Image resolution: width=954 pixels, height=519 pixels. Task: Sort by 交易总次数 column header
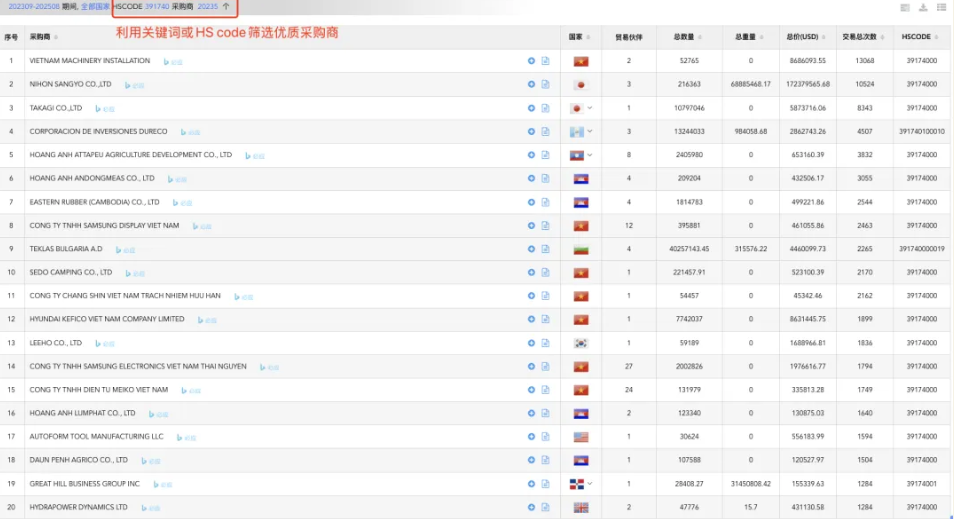(860, 37)
